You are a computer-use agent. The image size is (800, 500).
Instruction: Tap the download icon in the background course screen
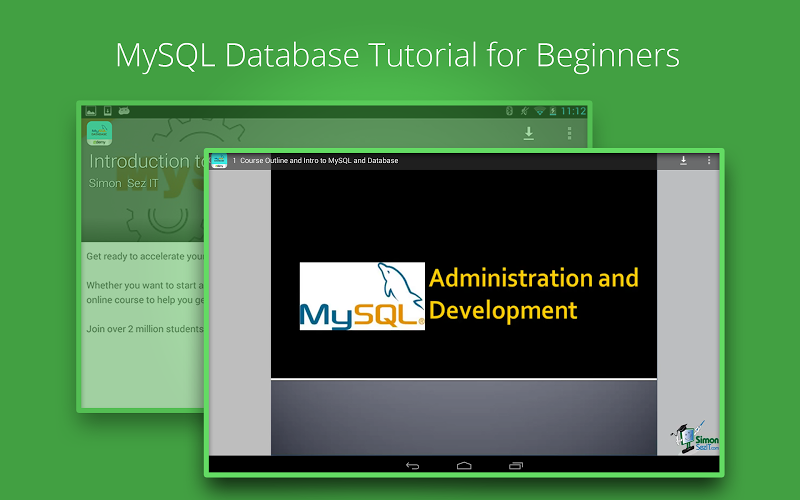pos(529,134)
